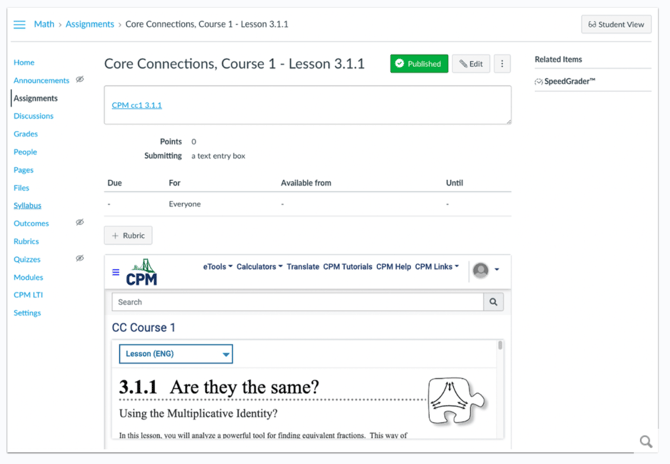Open CPM Help link
670x464 pixels.
tap(394, 267)
